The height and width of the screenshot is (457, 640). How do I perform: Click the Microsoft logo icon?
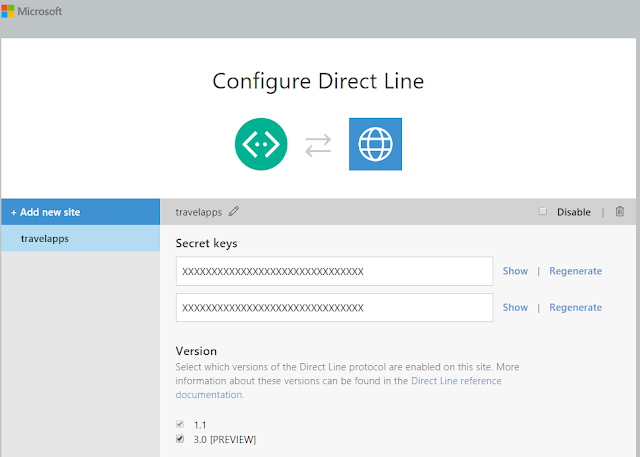[x=8, y=11]
